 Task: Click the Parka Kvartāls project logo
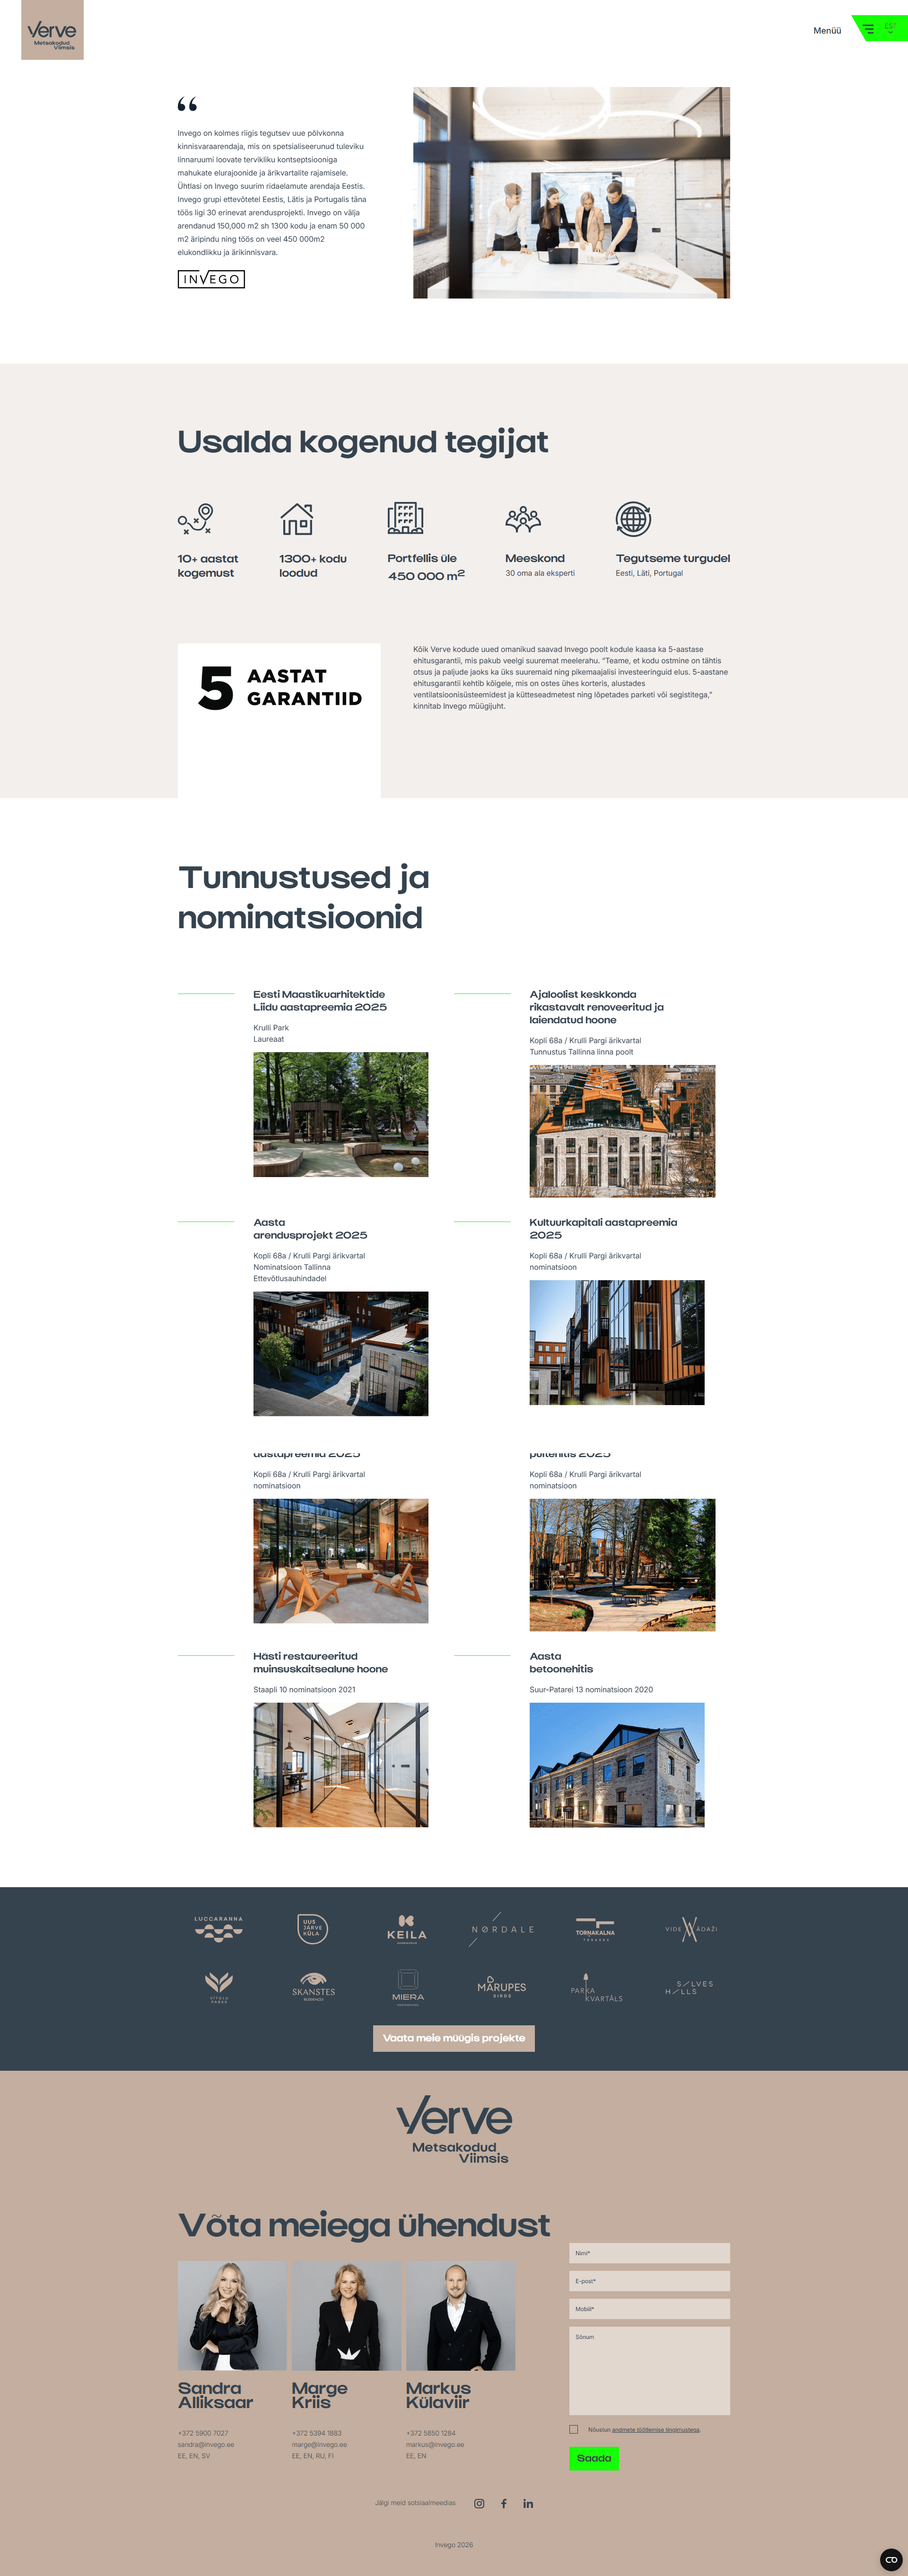[596, 1987]
